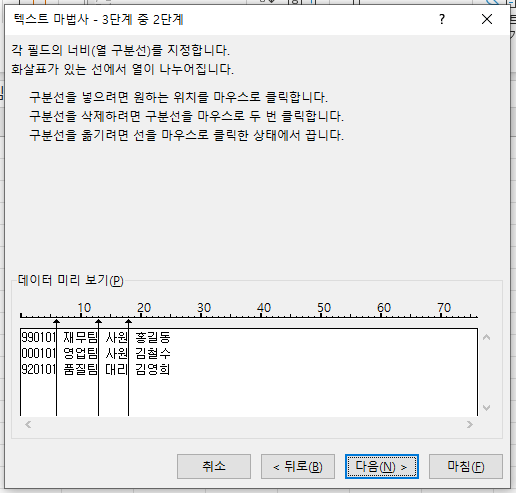516x493 pixels.
Task: Click the 영업팀 text in preview
Action: point(80,353)
